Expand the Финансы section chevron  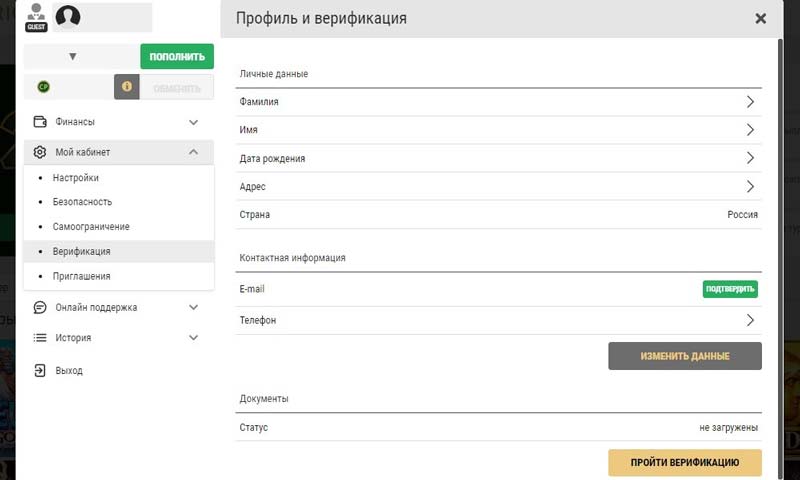[194, 122]
